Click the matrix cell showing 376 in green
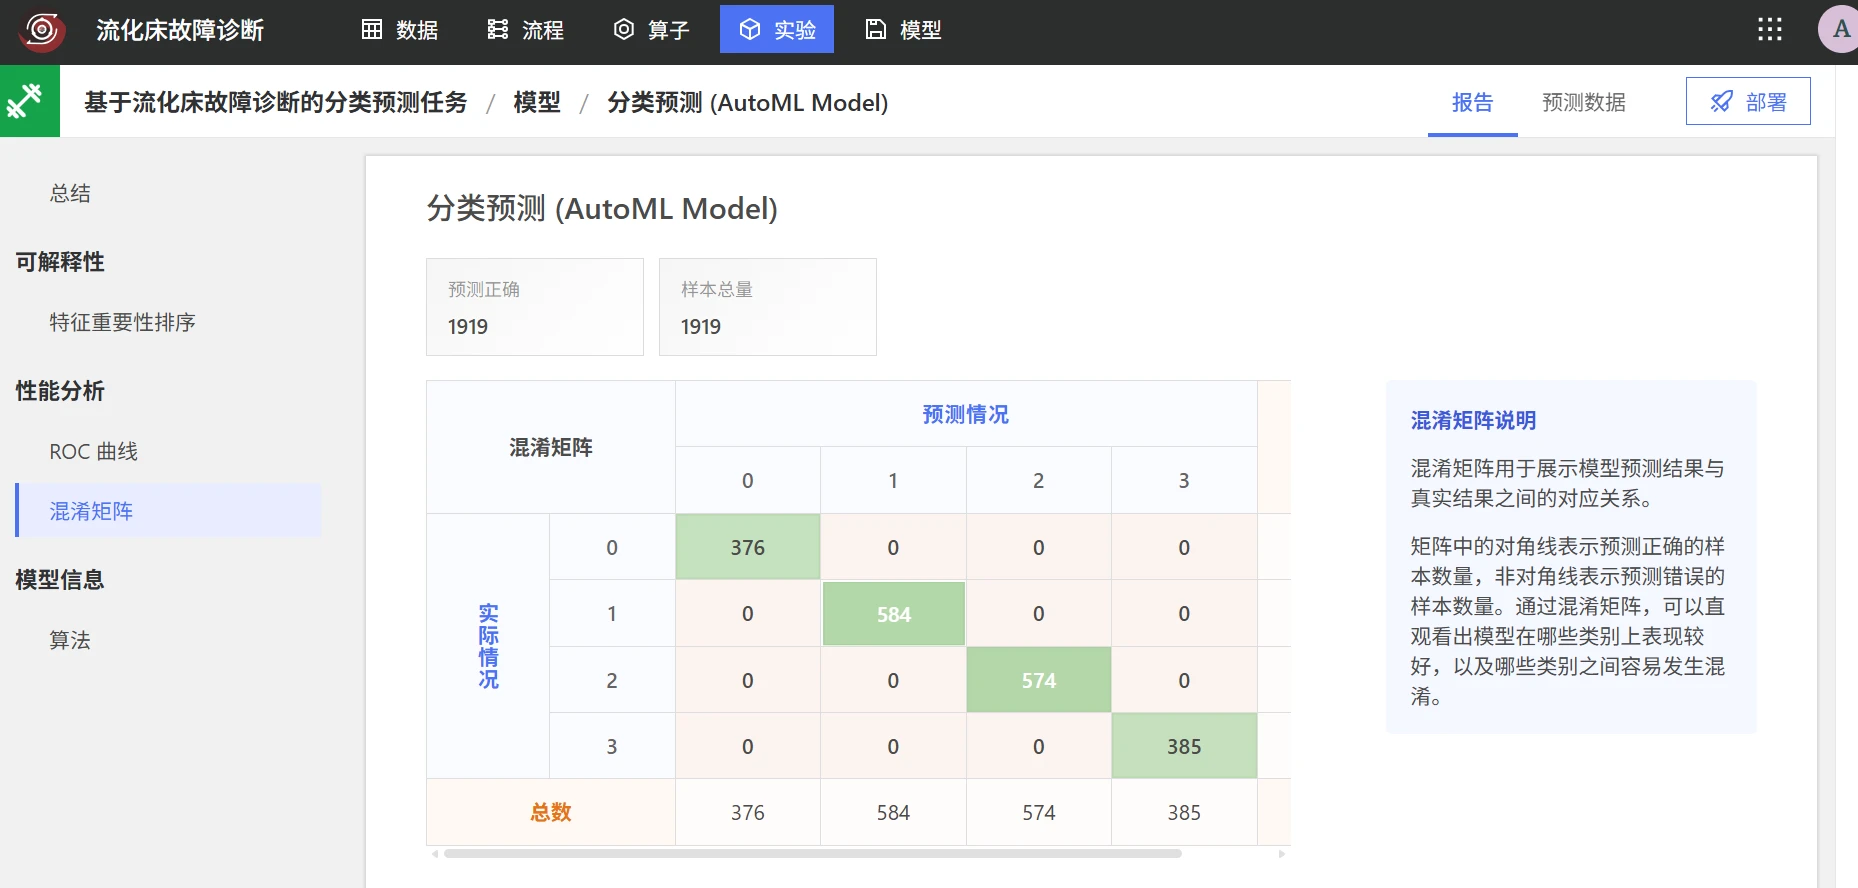The image size is (1858, 888). [748, 547]
